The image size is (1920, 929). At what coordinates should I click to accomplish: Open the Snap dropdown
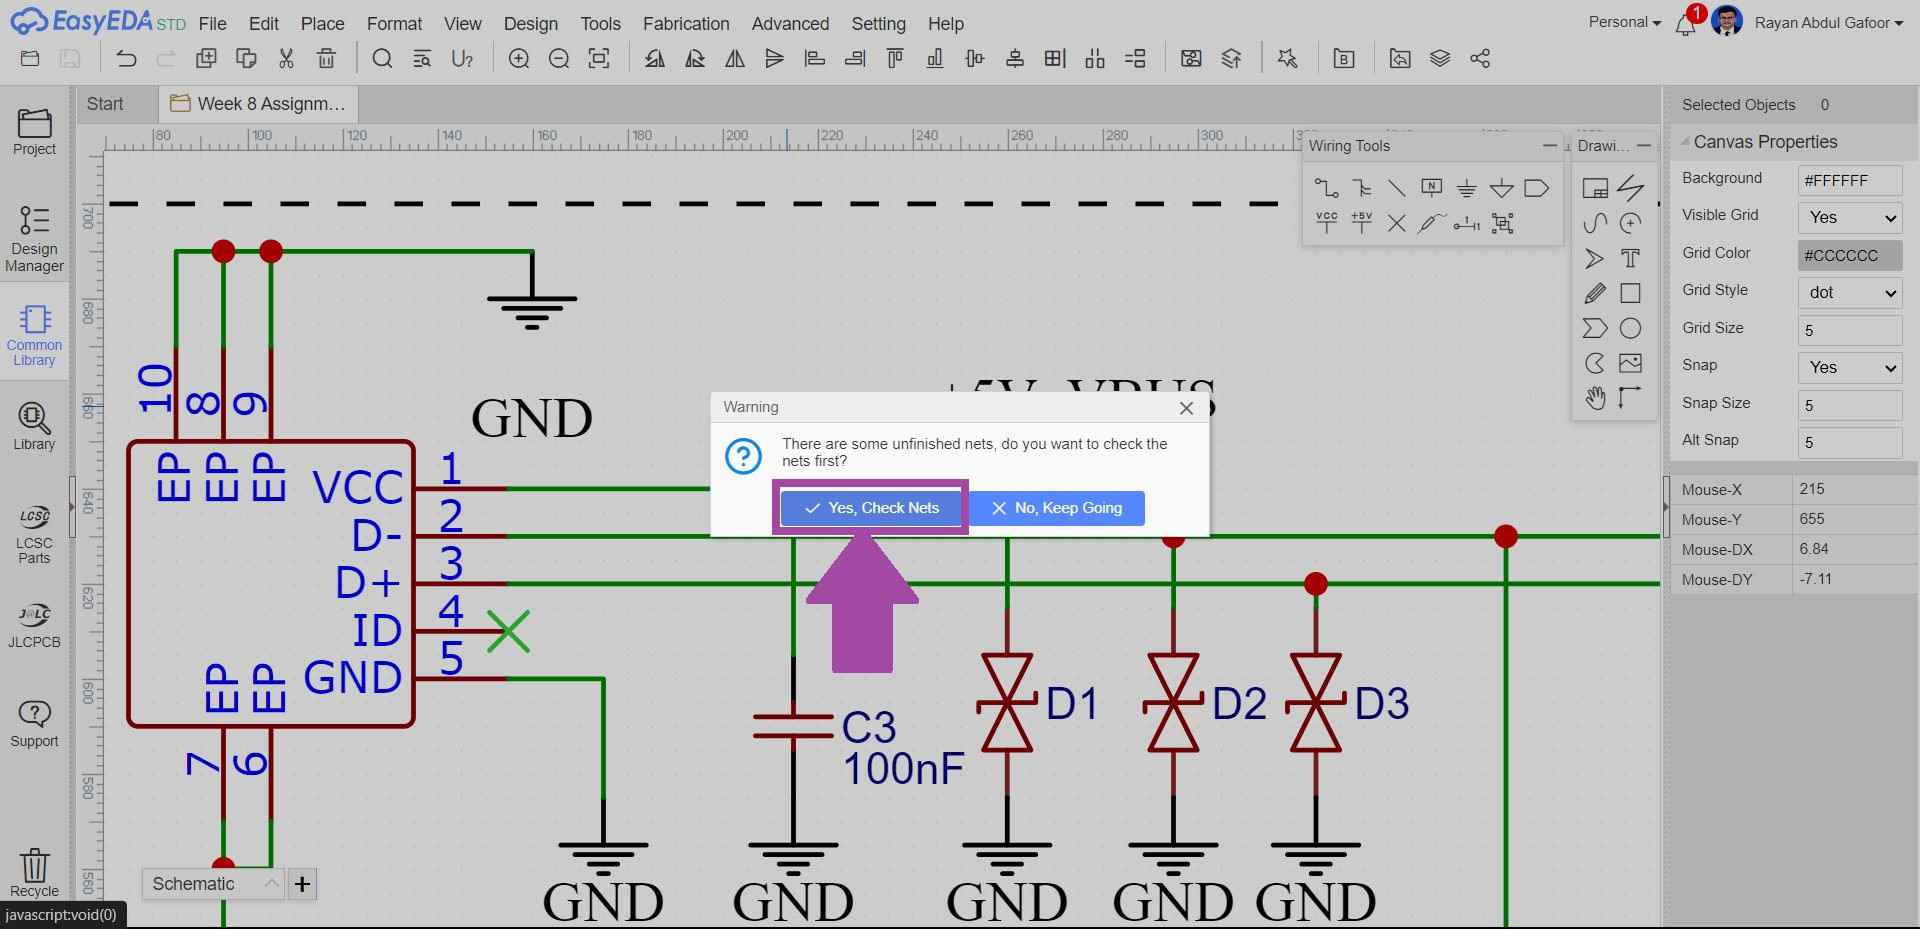tap(1849, 367)
